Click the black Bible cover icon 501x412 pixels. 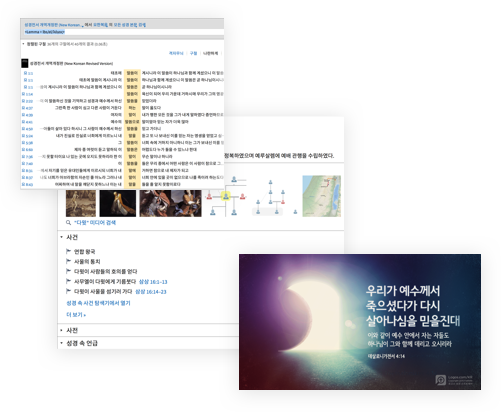click(25, 63)
